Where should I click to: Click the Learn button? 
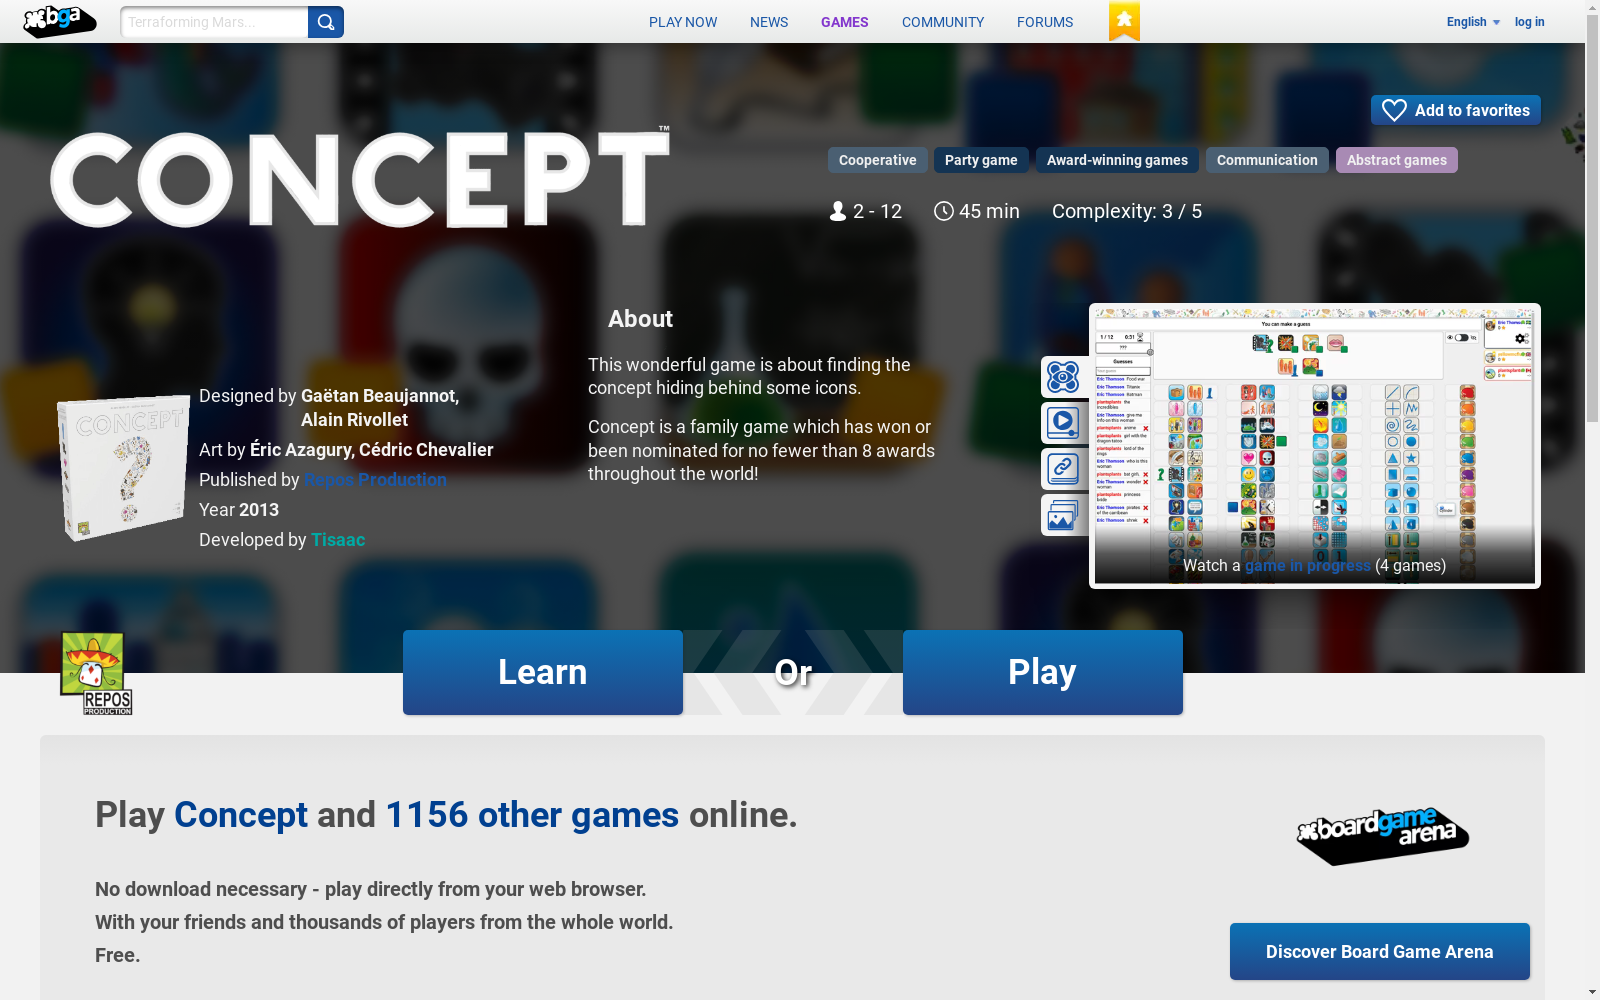(543, 672)
